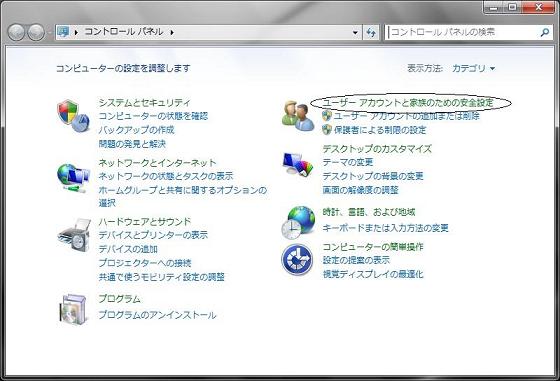Image resolution: width=560 pixels, height=381 pixels.
Task: Click in the コントロール パネルの検索 field
Action: [x=464, y=32]
